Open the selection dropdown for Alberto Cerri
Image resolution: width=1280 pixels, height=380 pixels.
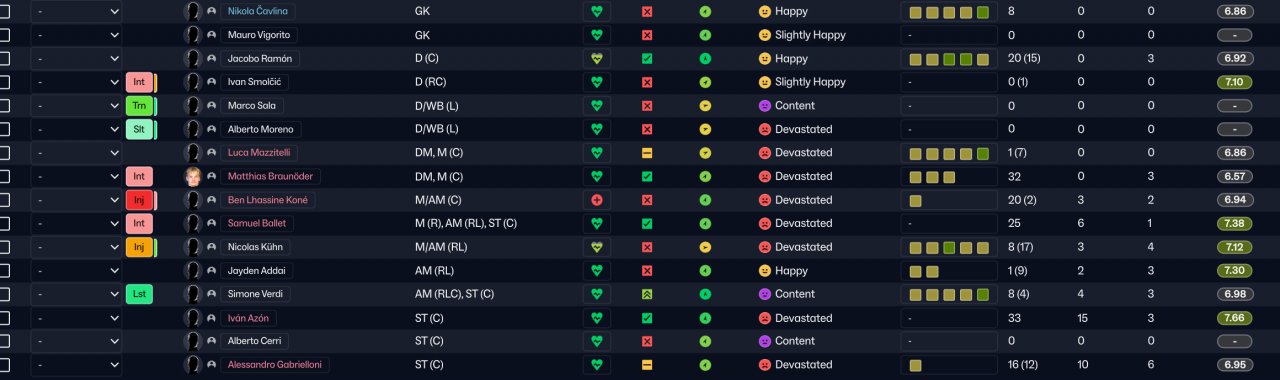pyautogui.click(x=76, y=341)
